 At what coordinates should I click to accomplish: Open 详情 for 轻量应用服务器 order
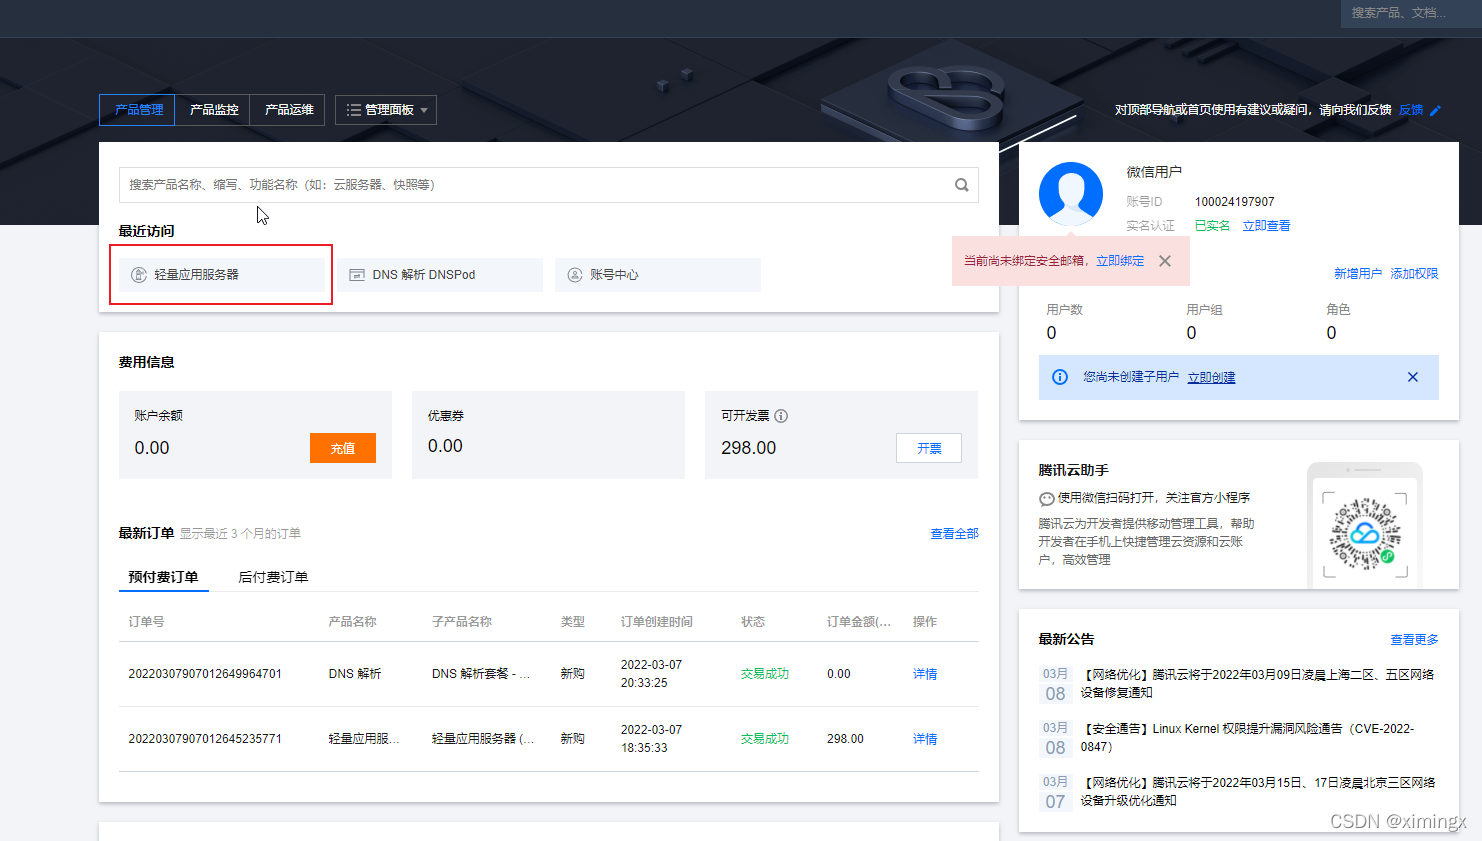point(925,739)
